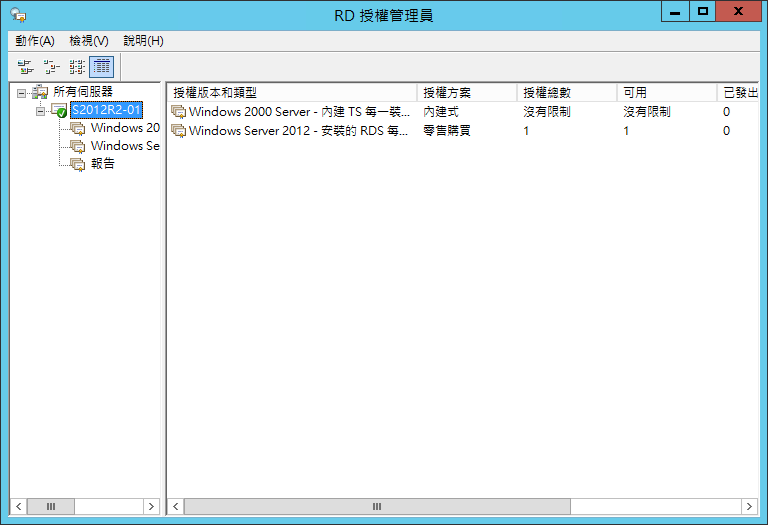The image size is (768, 525).
Task: Click the tree pane horizontal scrollbar thumb
Action: (51, 506)
